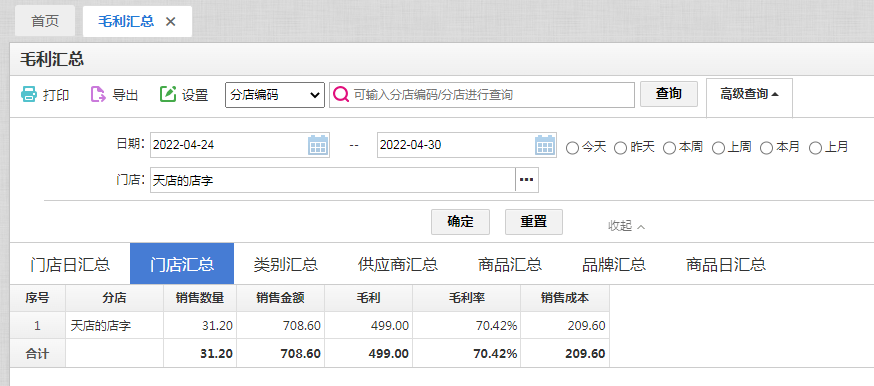Click the 查询 button
The width and height of the screenshot is (874, 386).
(668, 94)
